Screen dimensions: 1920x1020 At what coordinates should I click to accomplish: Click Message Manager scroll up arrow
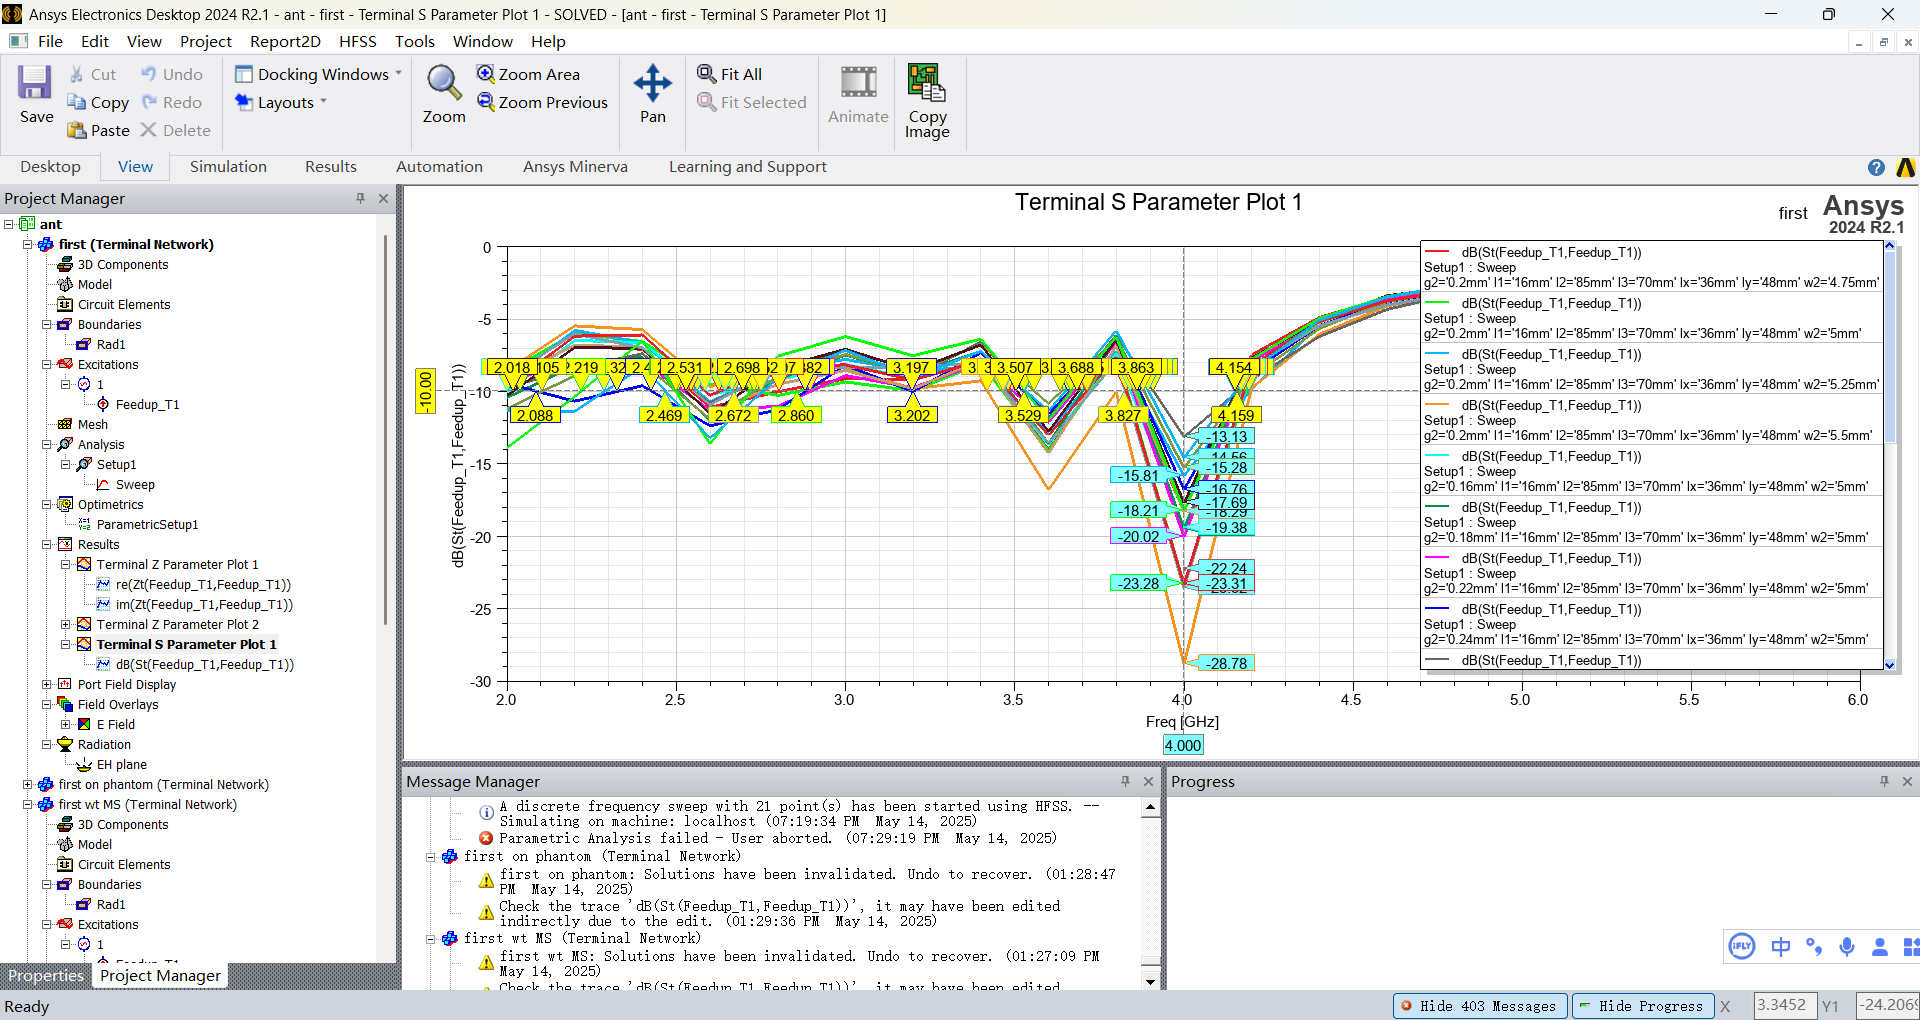click(1150, 807)
